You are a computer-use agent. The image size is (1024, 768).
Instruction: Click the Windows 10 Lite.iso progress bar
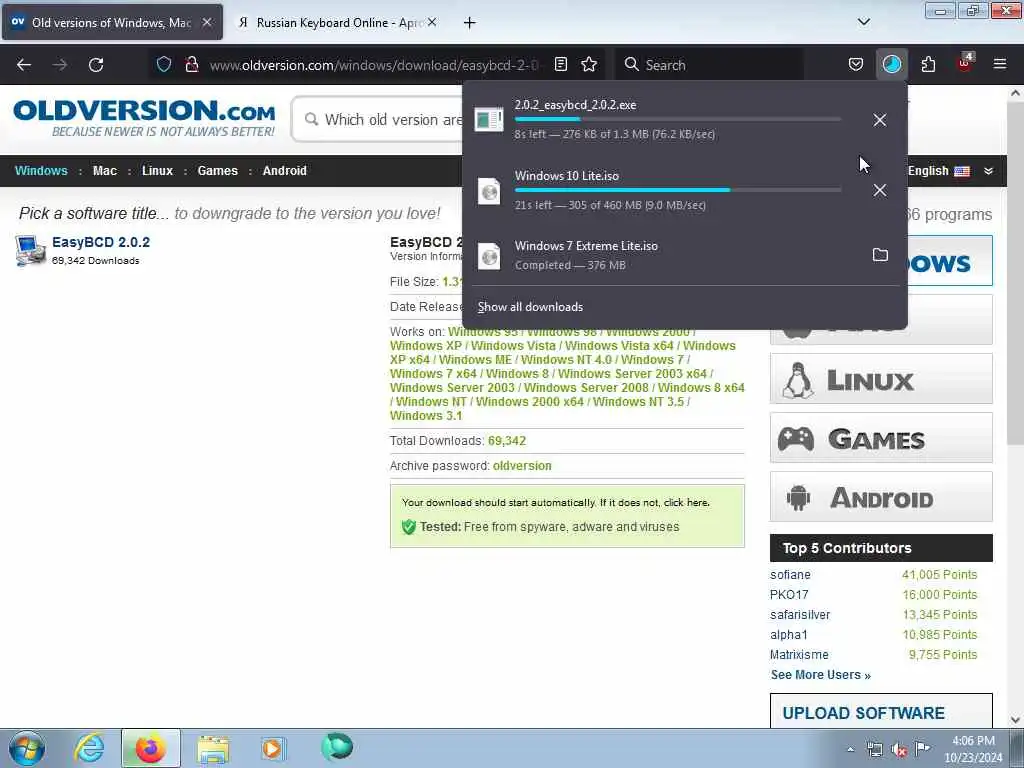[x=678, y=190]
